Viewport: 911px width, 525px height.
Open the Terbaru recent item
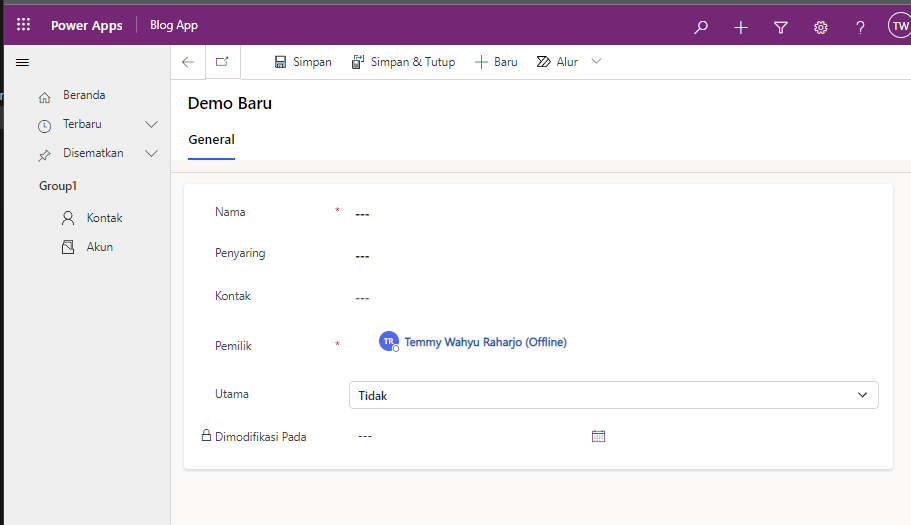click(x=82, y=124)
